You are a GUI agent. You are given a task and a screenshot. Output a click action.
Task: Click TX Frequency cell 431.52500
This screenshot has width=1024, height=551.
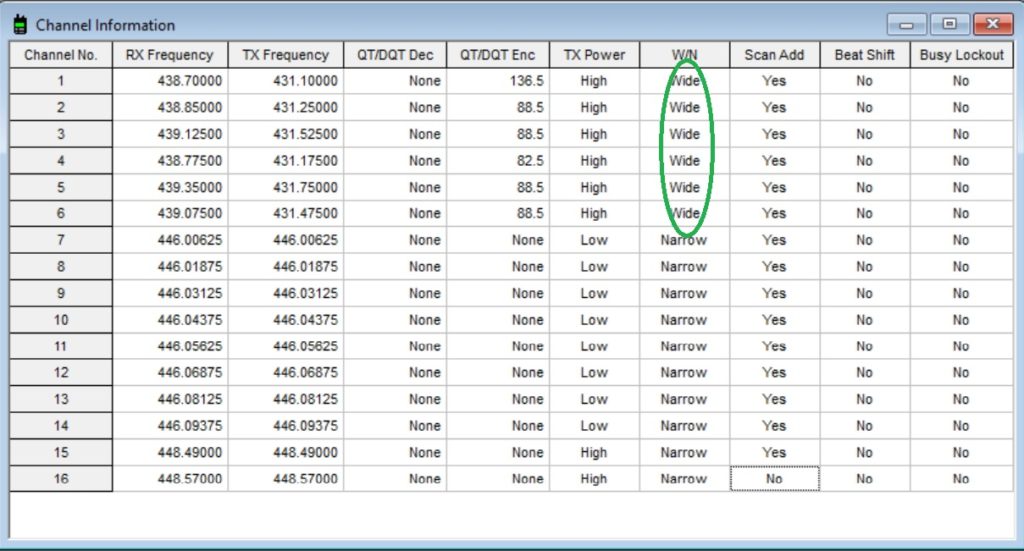(x=286, y=134)
